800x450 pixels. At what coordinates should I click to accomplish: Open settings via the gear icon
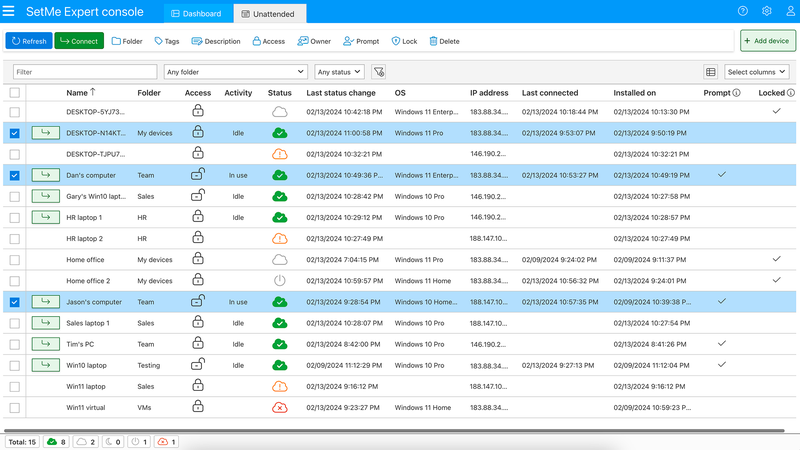[767, 12]
